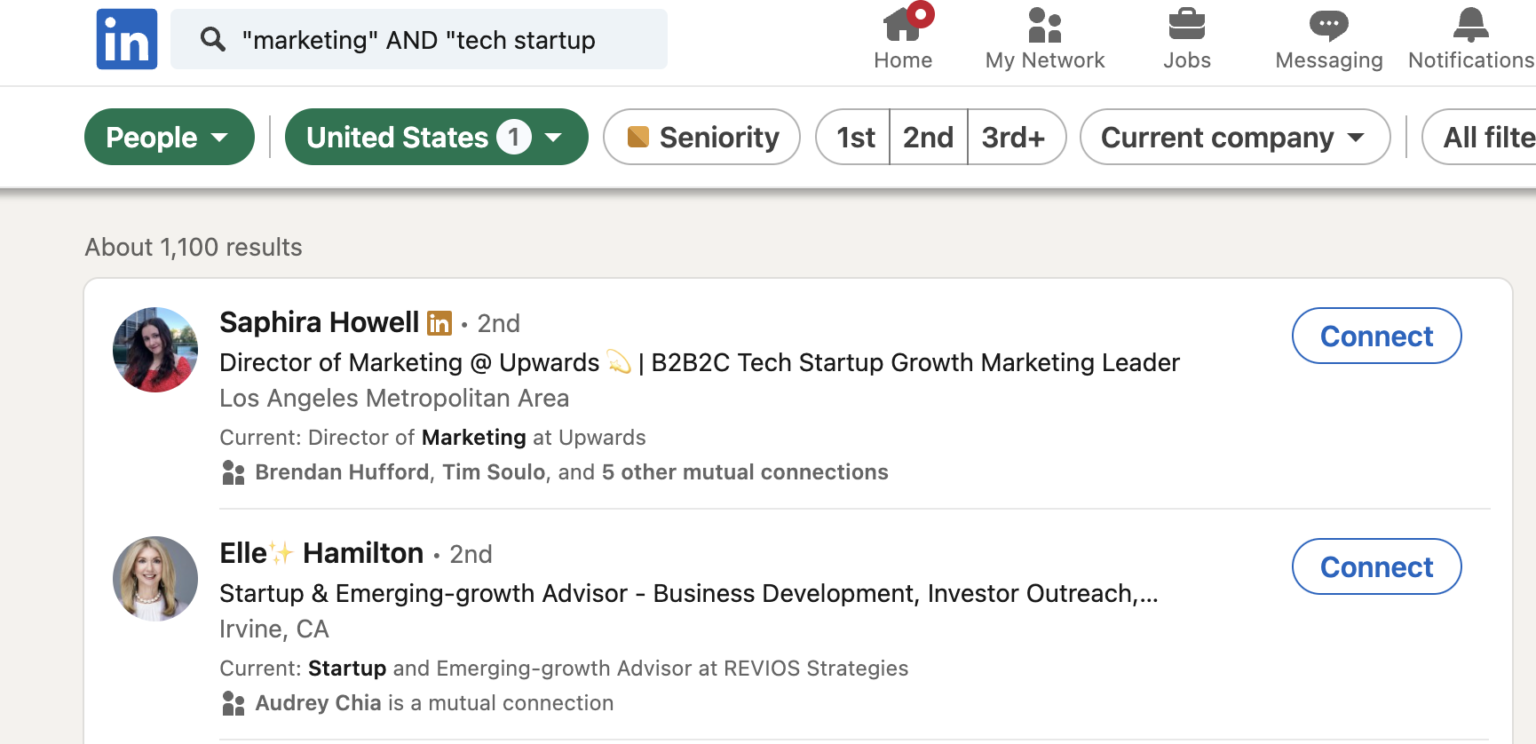Click the search magnifier icon
The height and width of the screenshot is (744, 1536).
point(212,38)
